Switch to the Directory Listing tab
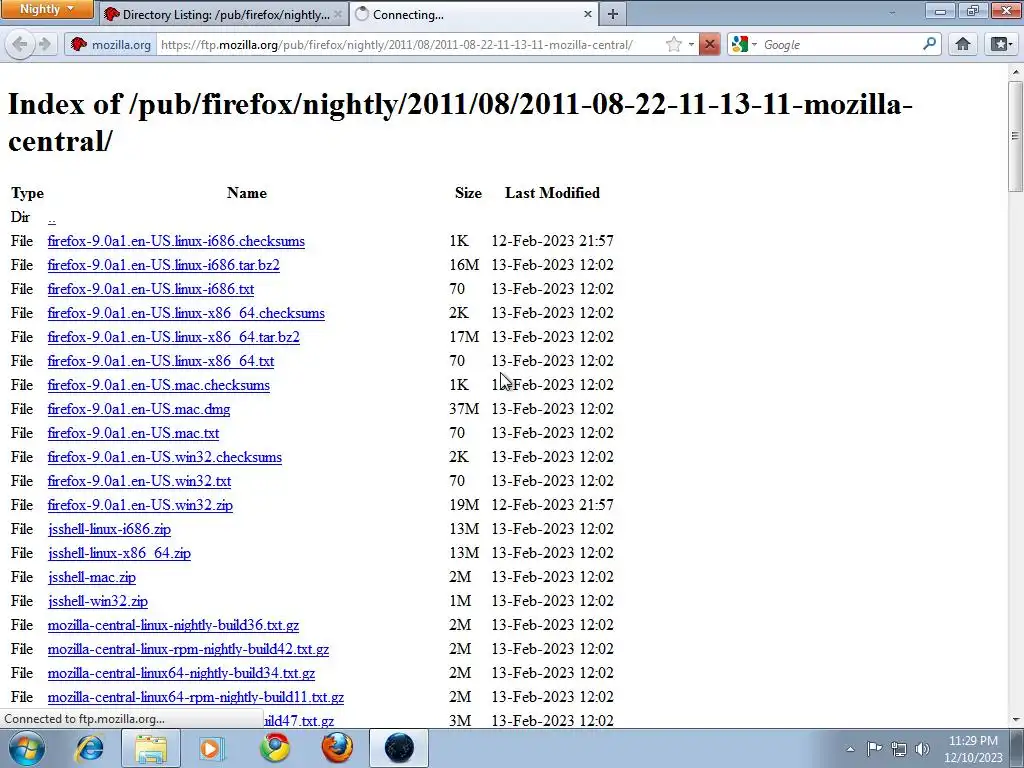The image size is (1024, 768). [x=223, y=14]
